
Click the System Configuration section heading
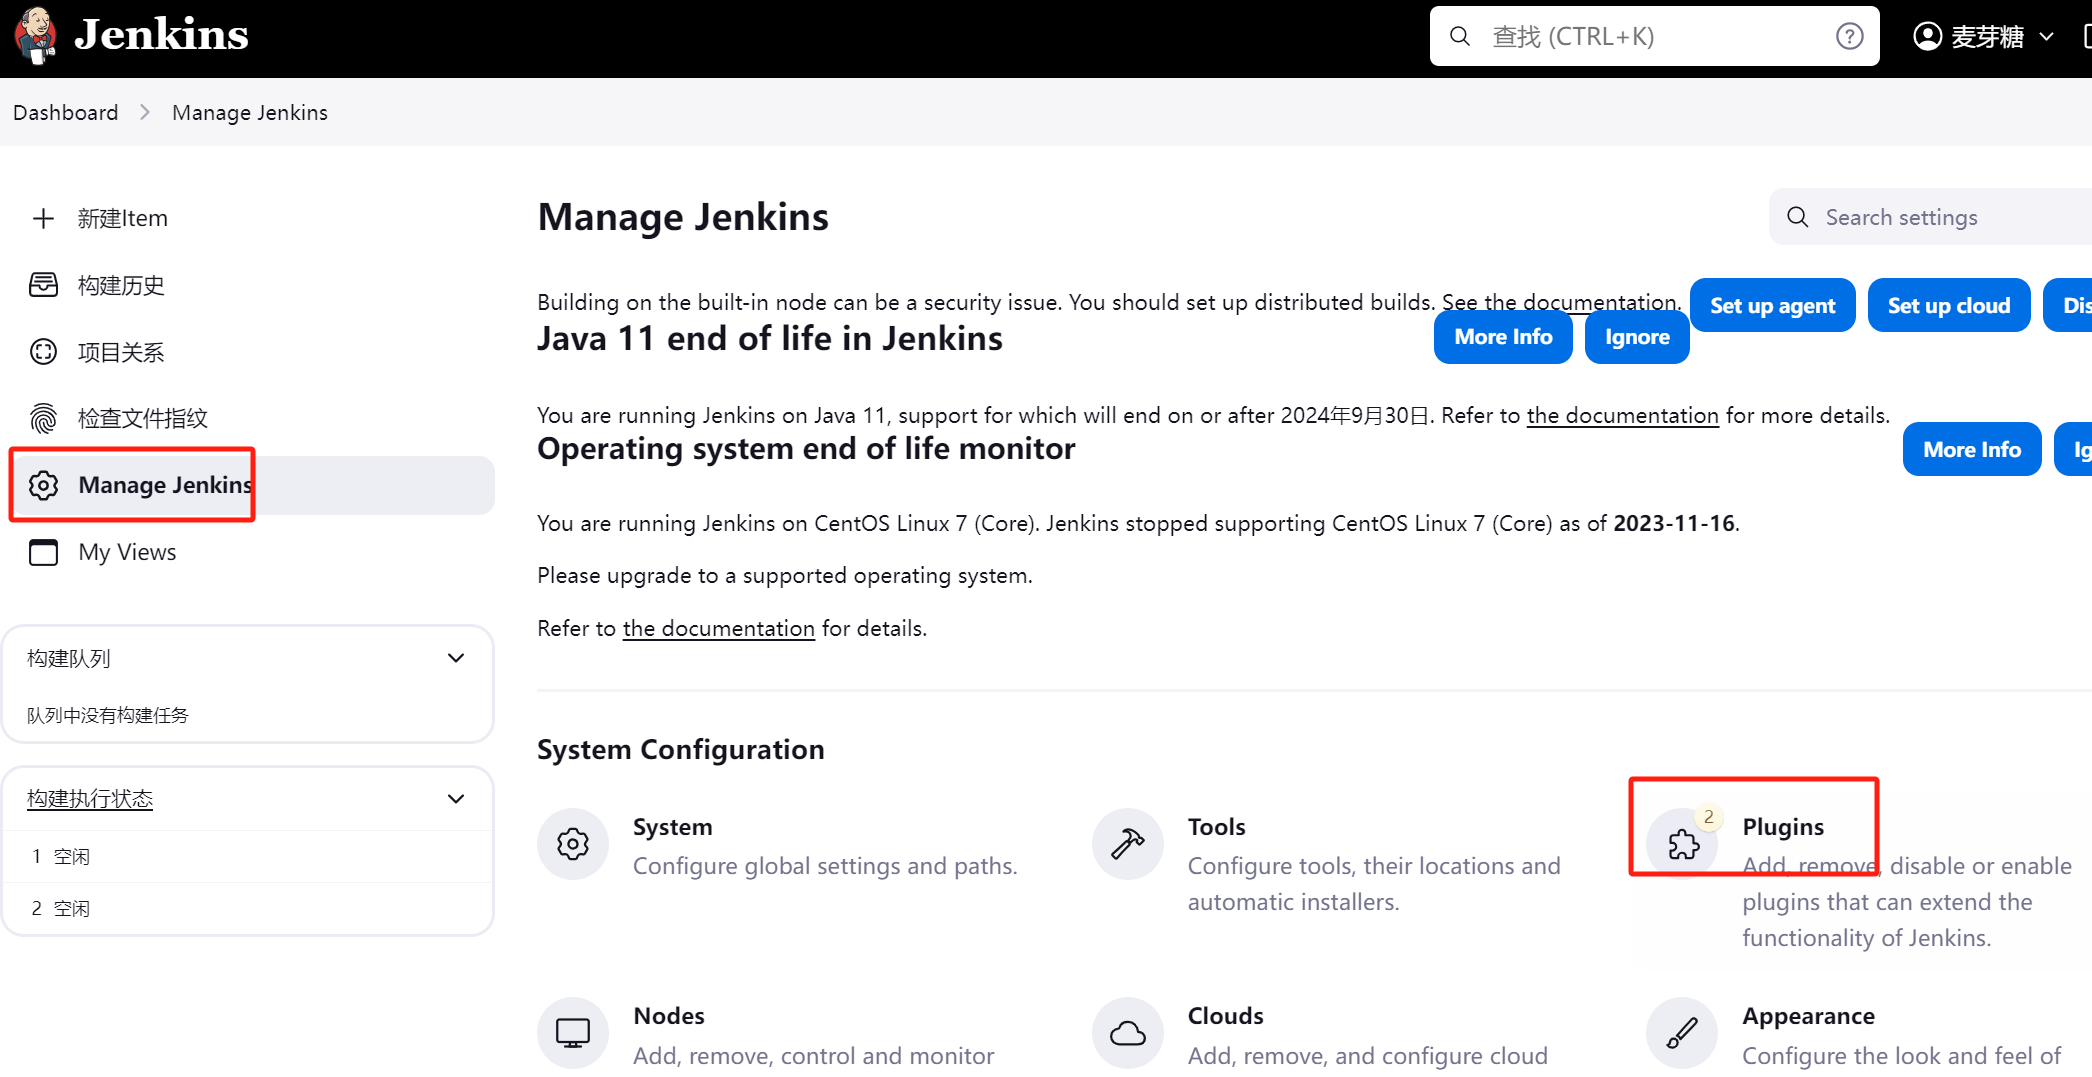click(681, 750)
